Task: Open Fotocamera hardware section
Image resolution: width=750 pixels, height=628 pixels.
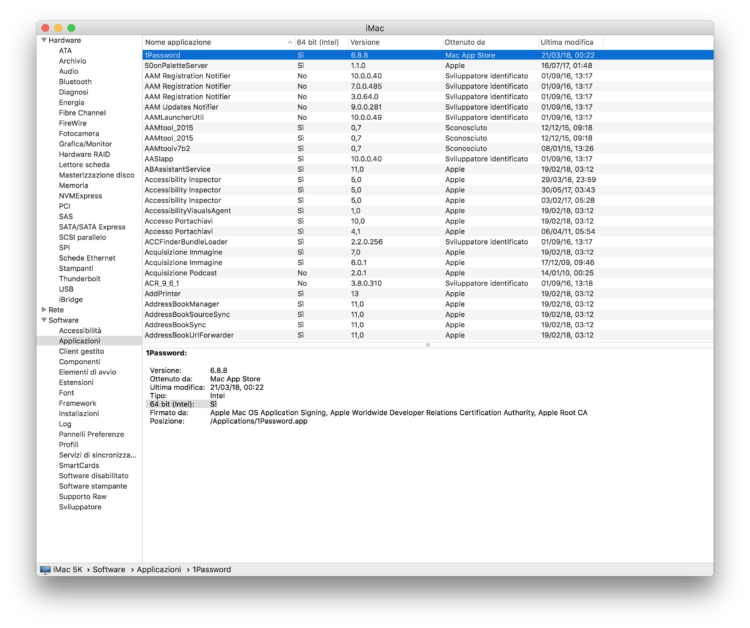Action: pyautogui.click(x=79, y=133)
